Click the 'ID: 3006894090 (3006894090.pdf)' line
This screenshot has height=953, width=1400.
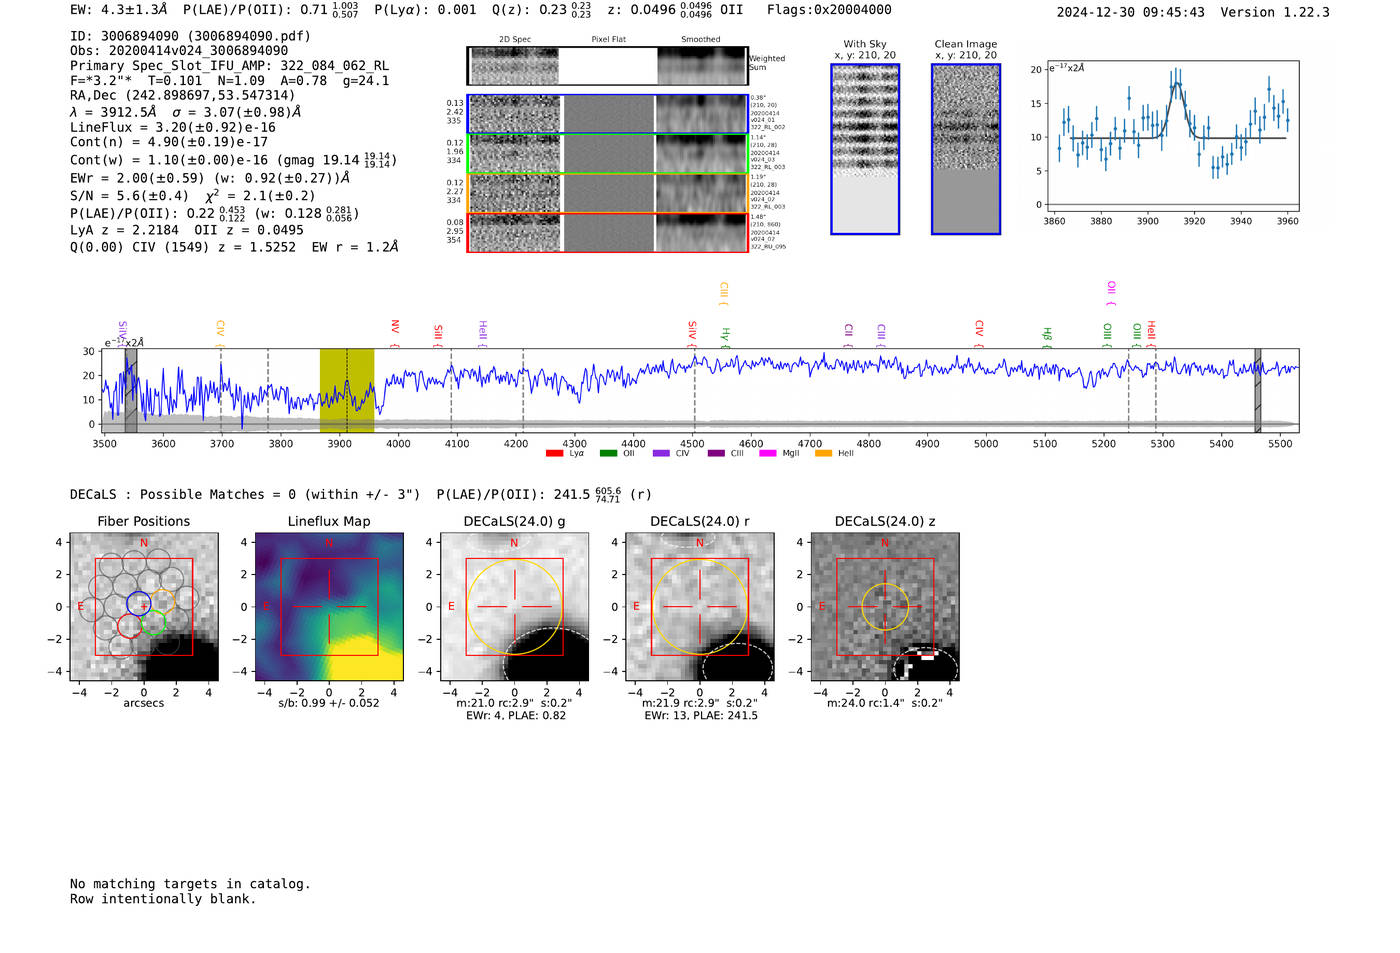[x=191, y=36]
